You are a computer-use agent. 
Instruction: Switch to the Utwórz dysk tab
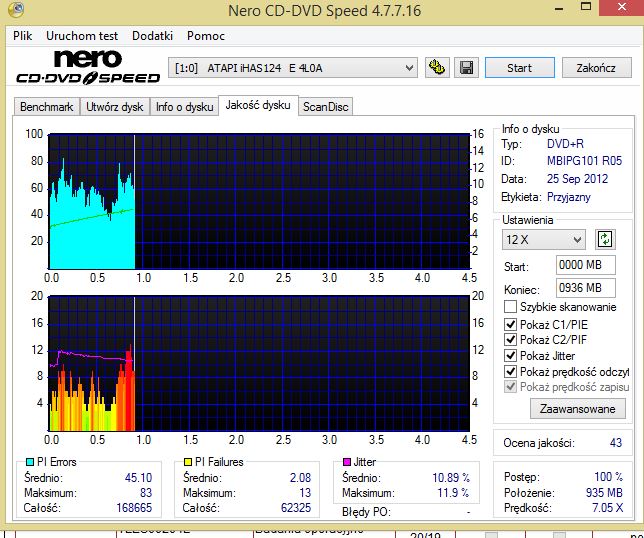(x=115, y=107)
